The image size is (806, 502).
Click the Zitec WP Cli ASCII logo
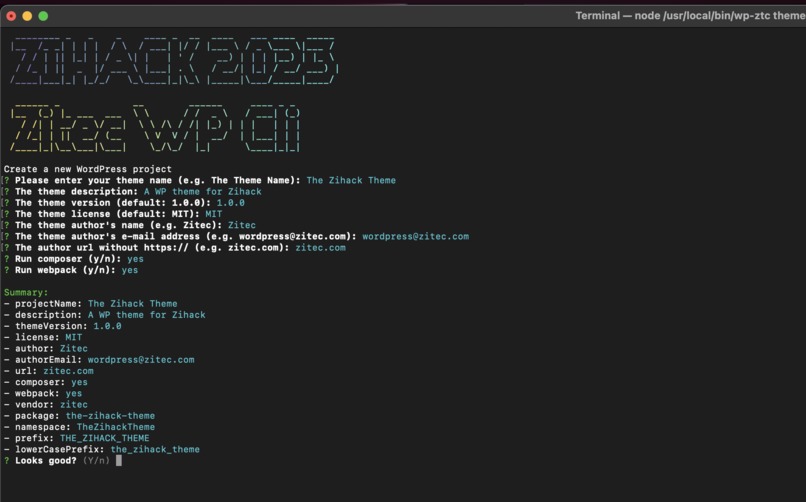[156, 127]
